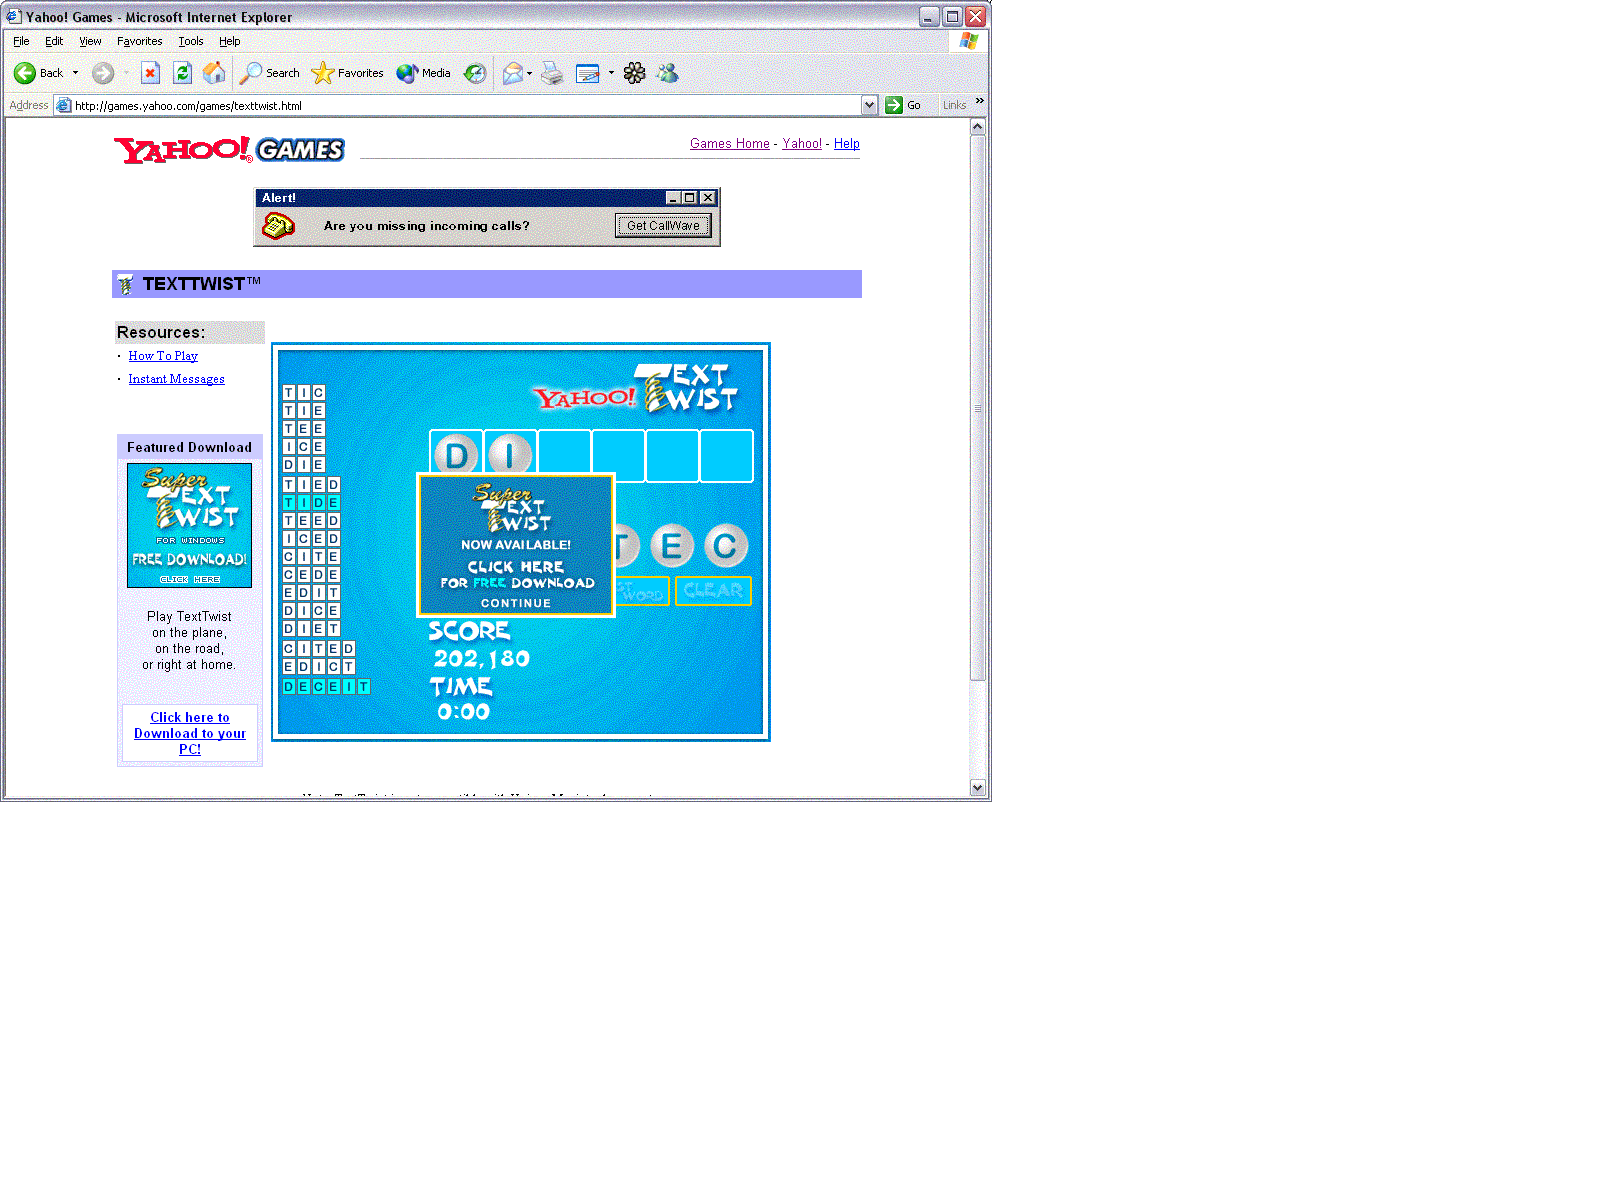
Task: Open How To Play link
Action: click(163, 356)
